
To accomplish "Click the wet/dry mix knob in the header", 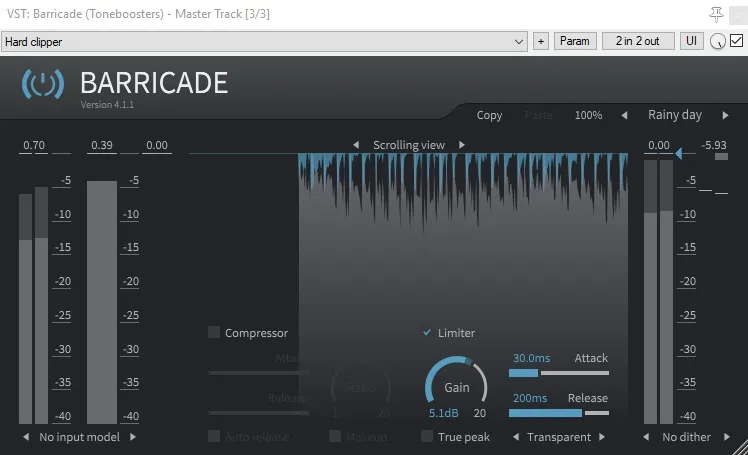I will [x=717, y=41].
